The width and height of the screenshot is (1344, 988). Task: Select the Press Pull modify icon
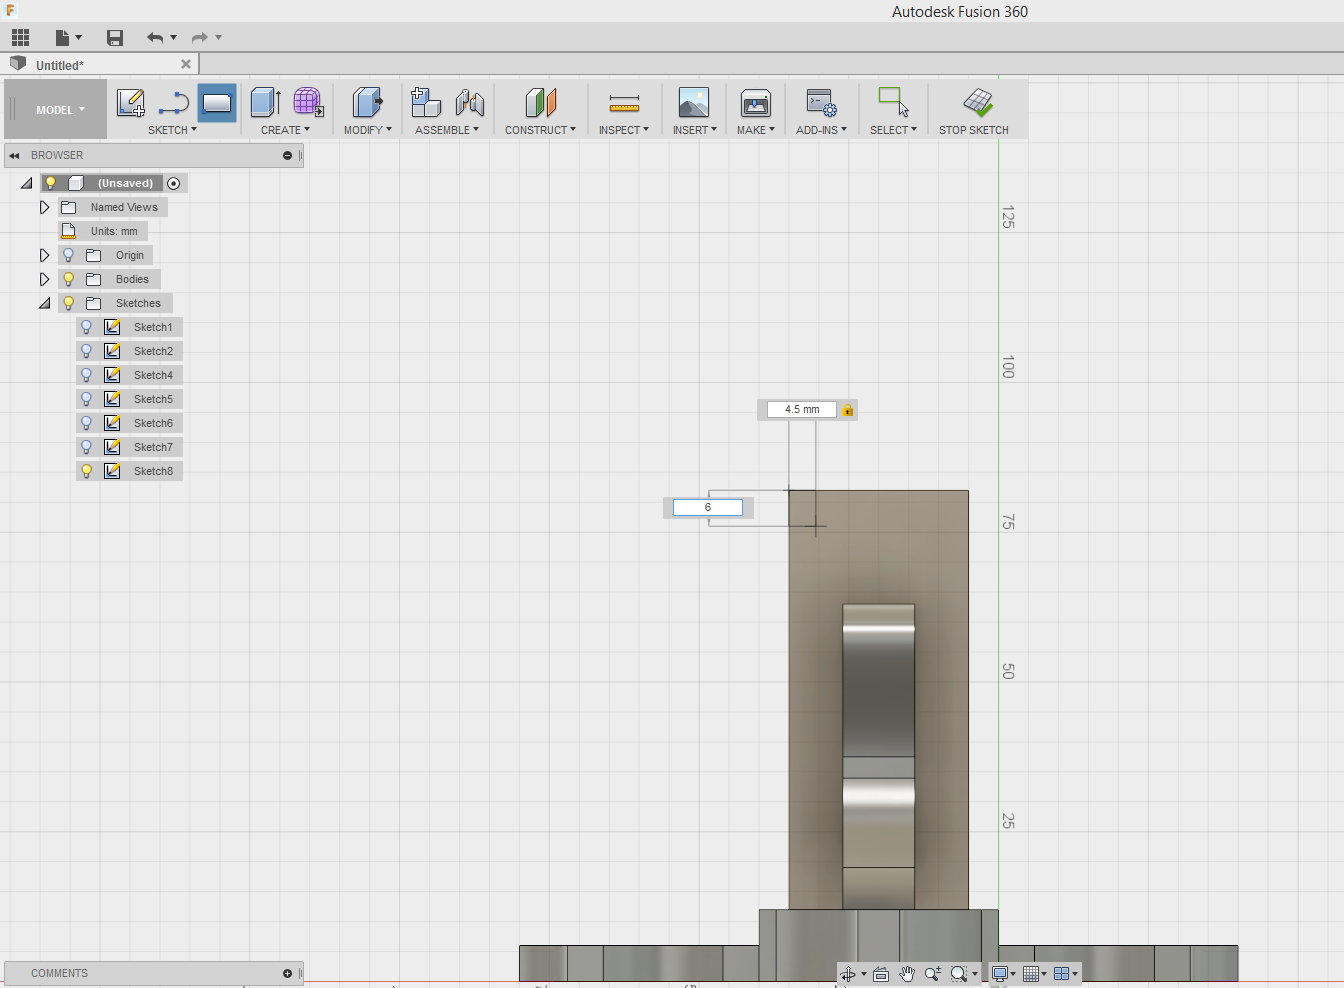(x=367, y=103)
